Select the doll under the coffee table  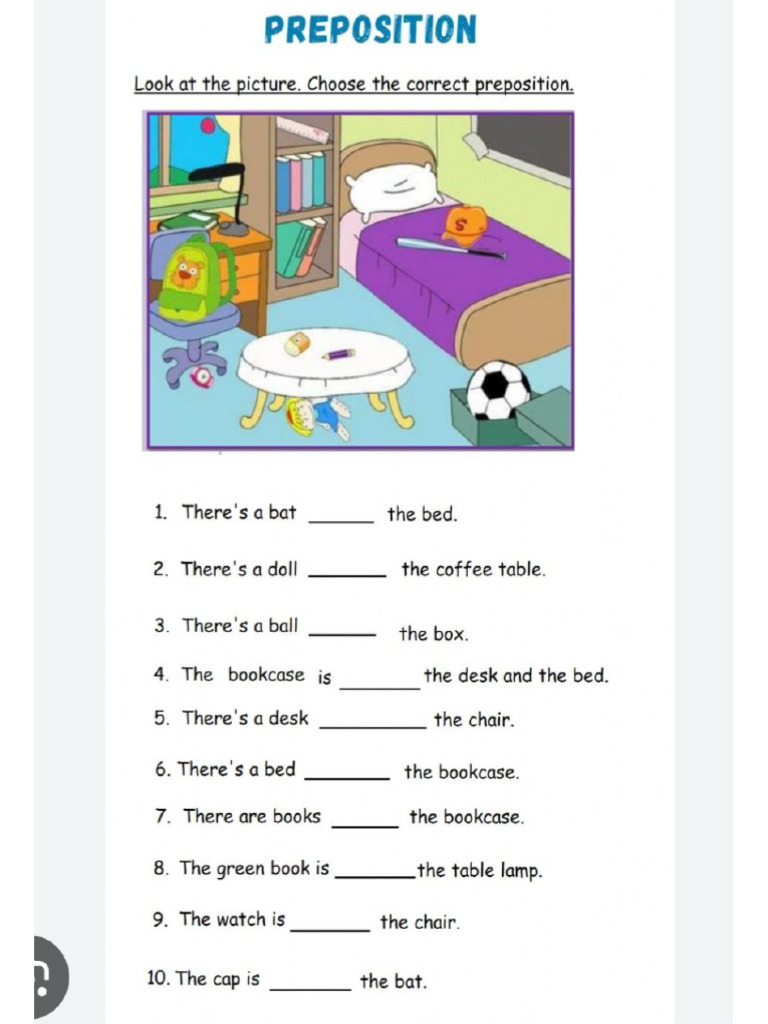[316, 416]
